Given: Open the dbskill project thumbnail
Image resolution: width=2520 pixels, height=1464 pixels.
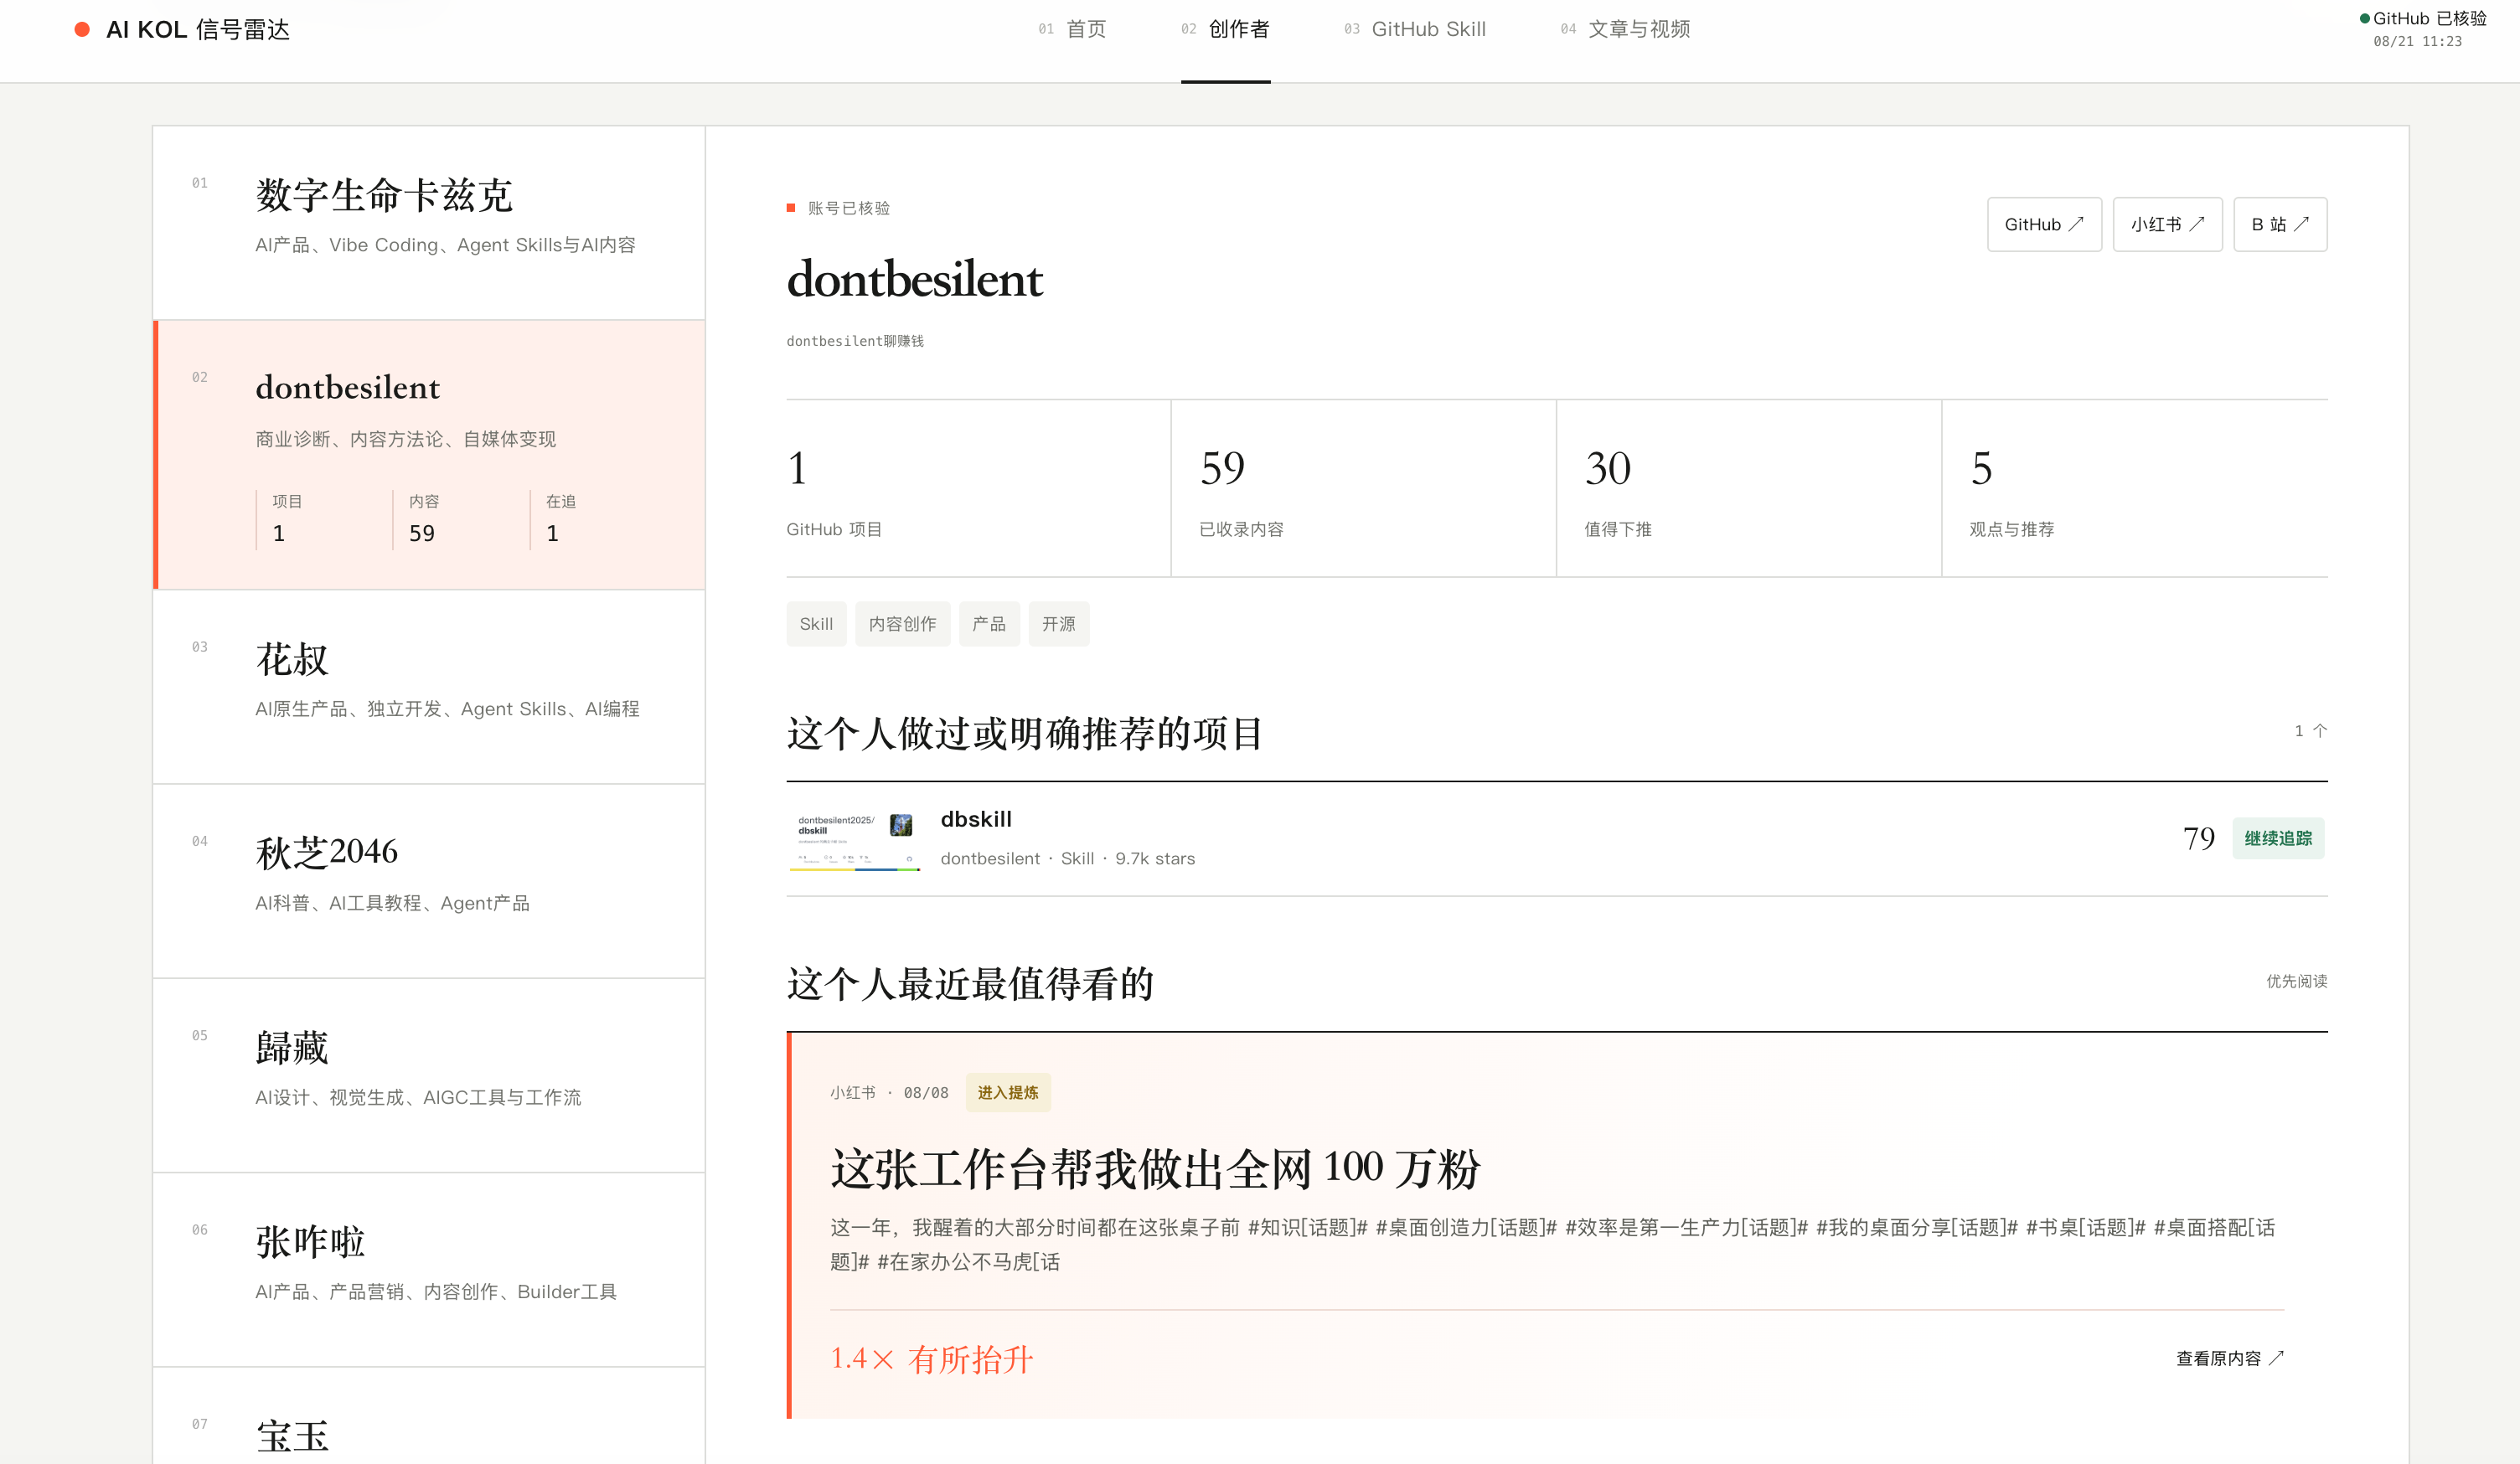Looking at the screenshot, I should 855,839.
